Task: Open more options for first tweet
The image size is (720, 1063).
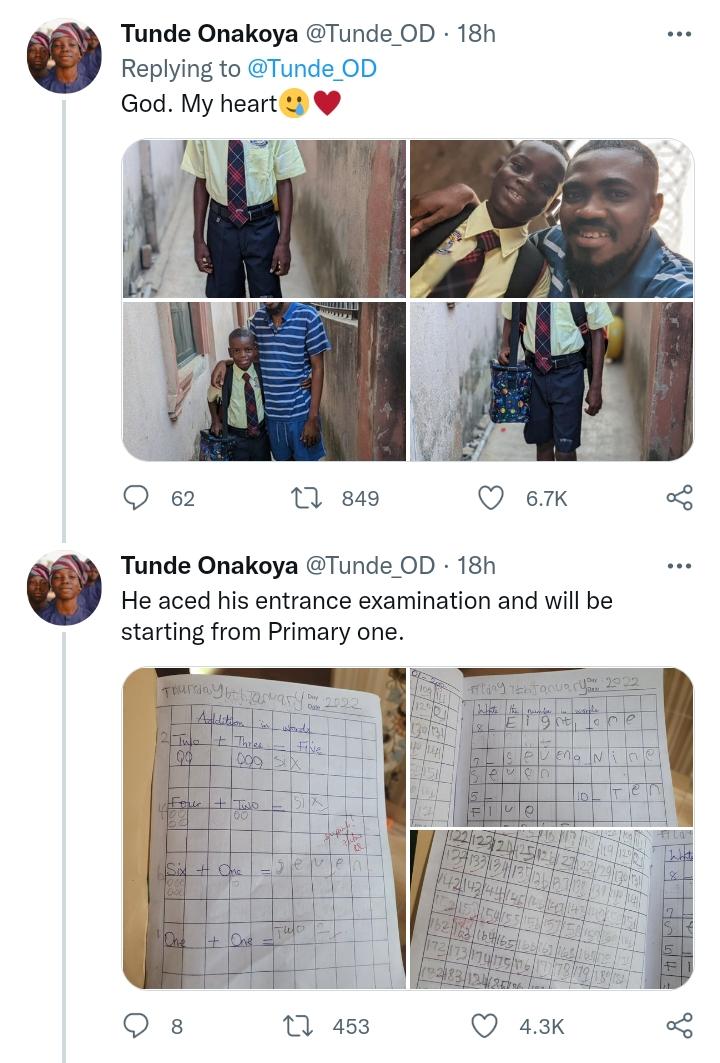Action: (x=679, y=34)
